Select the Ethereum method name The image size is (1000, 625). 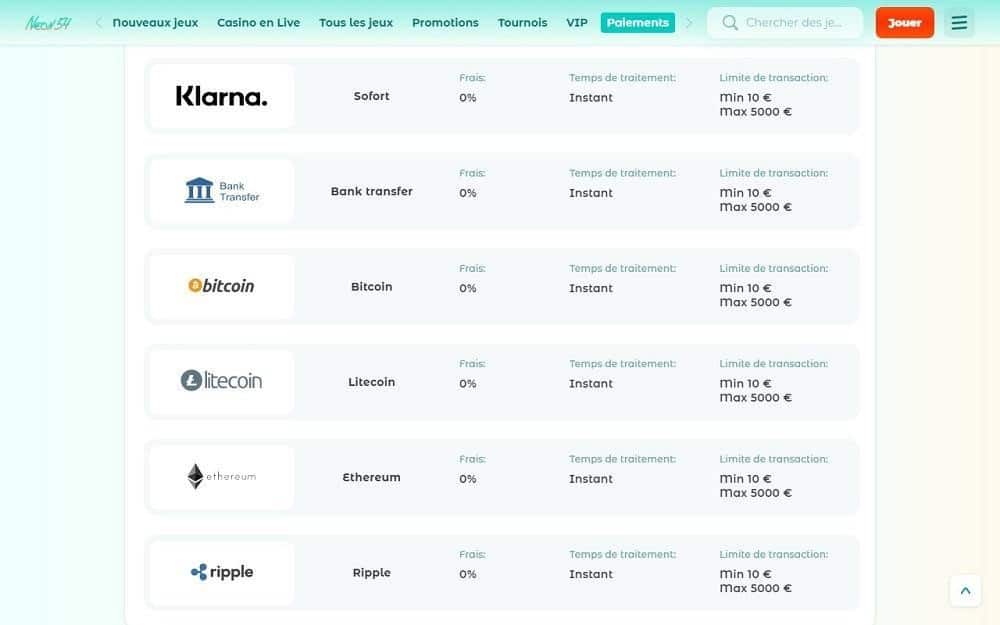tap(371, 478)
